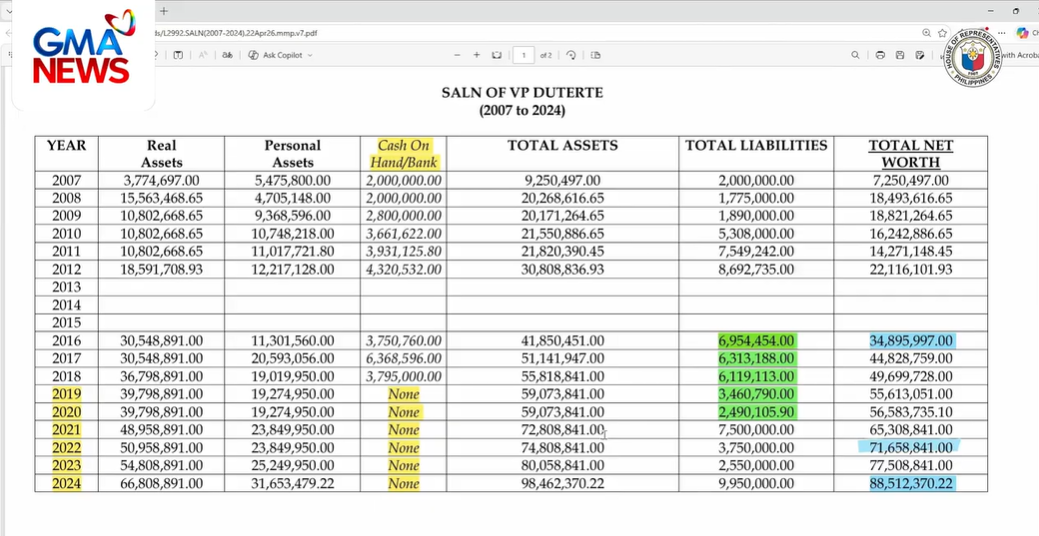1039x536 pixels.
Task: Click total assets value 30,808,836.93
Action: [x=563, y=270]
